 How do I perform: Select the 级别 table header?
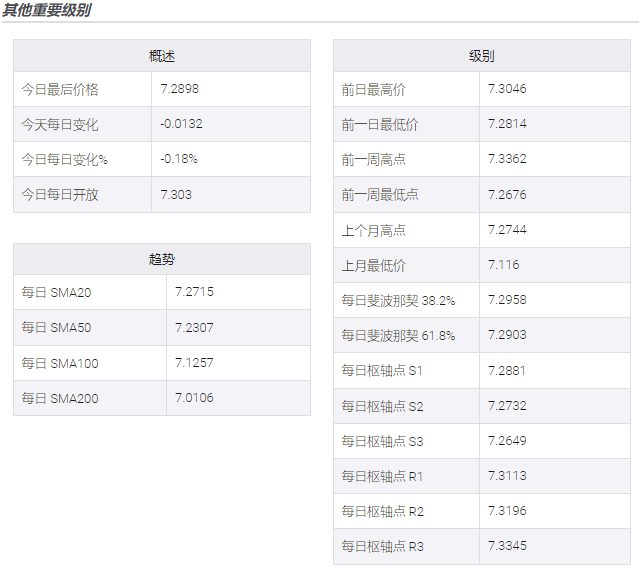pyautogui.click(x=481, y=56)
